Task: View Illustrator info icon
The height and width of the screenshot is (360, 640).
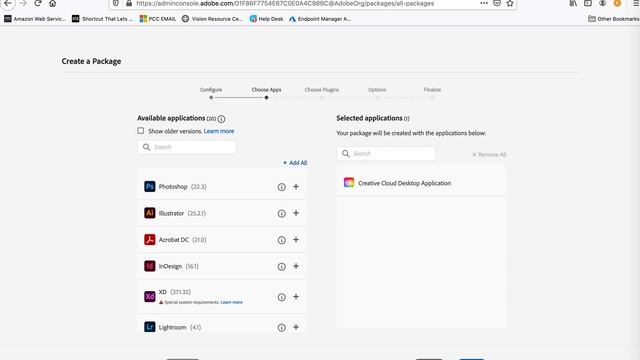Action: (x=282, y=213)
